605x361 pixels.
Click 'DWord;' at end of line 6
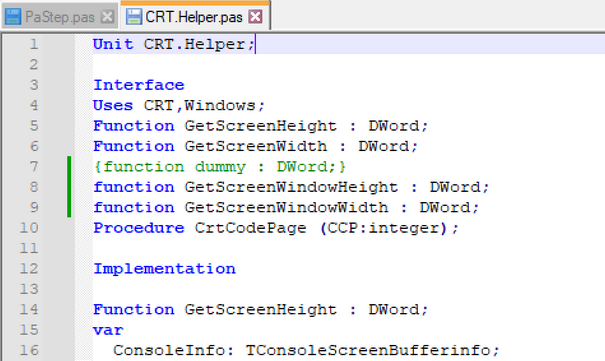[x=388, y=147]
